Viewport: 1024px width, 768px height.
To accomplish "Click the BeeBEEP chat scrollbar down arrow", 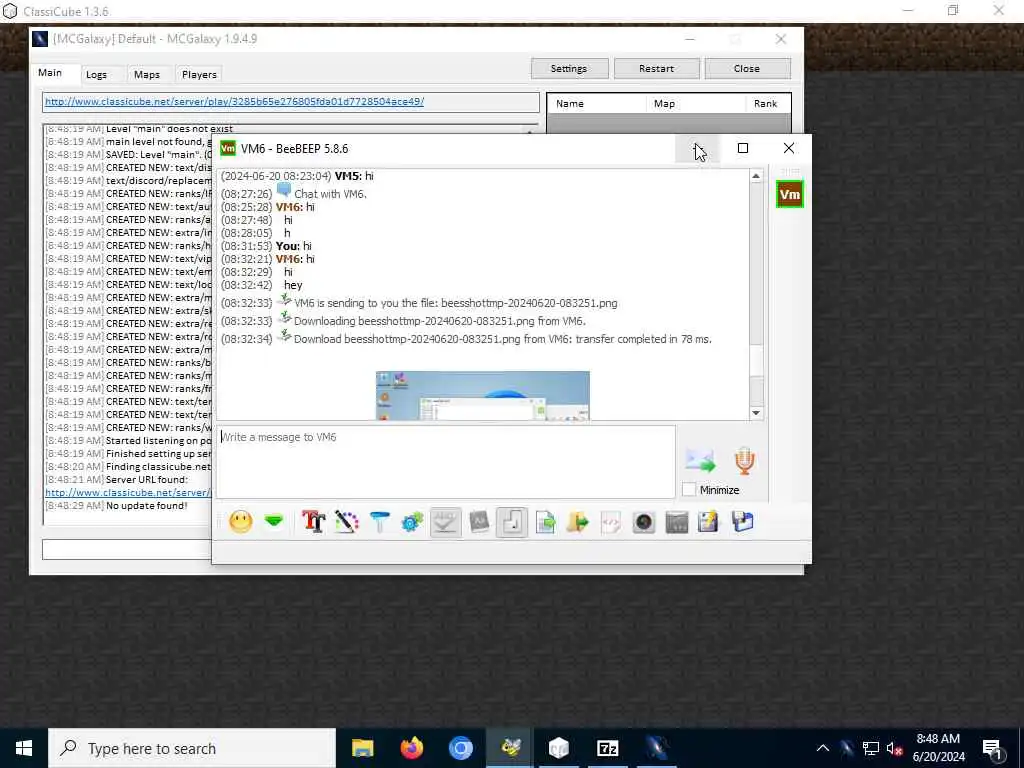I will (x=756, y=413).
